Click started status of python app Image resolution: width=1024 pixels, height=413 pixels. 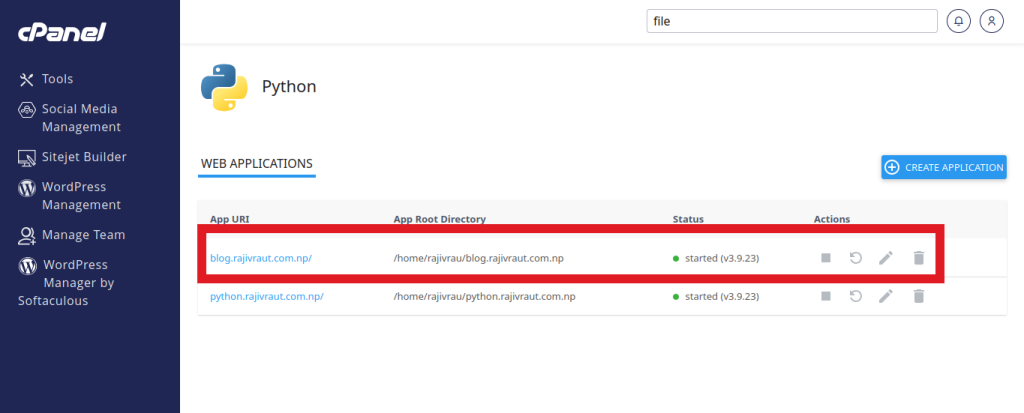[716, 297]
